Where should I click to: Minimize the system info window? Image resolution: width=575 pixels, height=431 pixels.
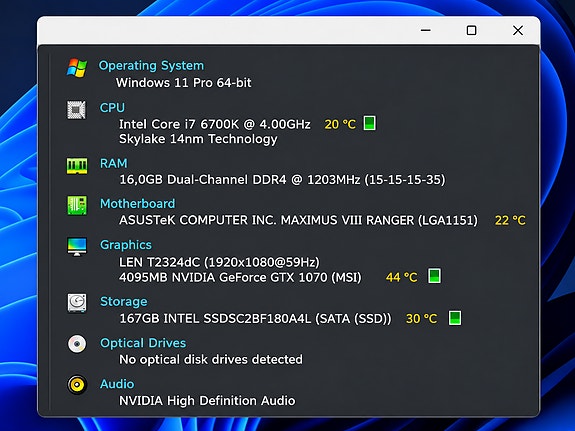(426, 30)
